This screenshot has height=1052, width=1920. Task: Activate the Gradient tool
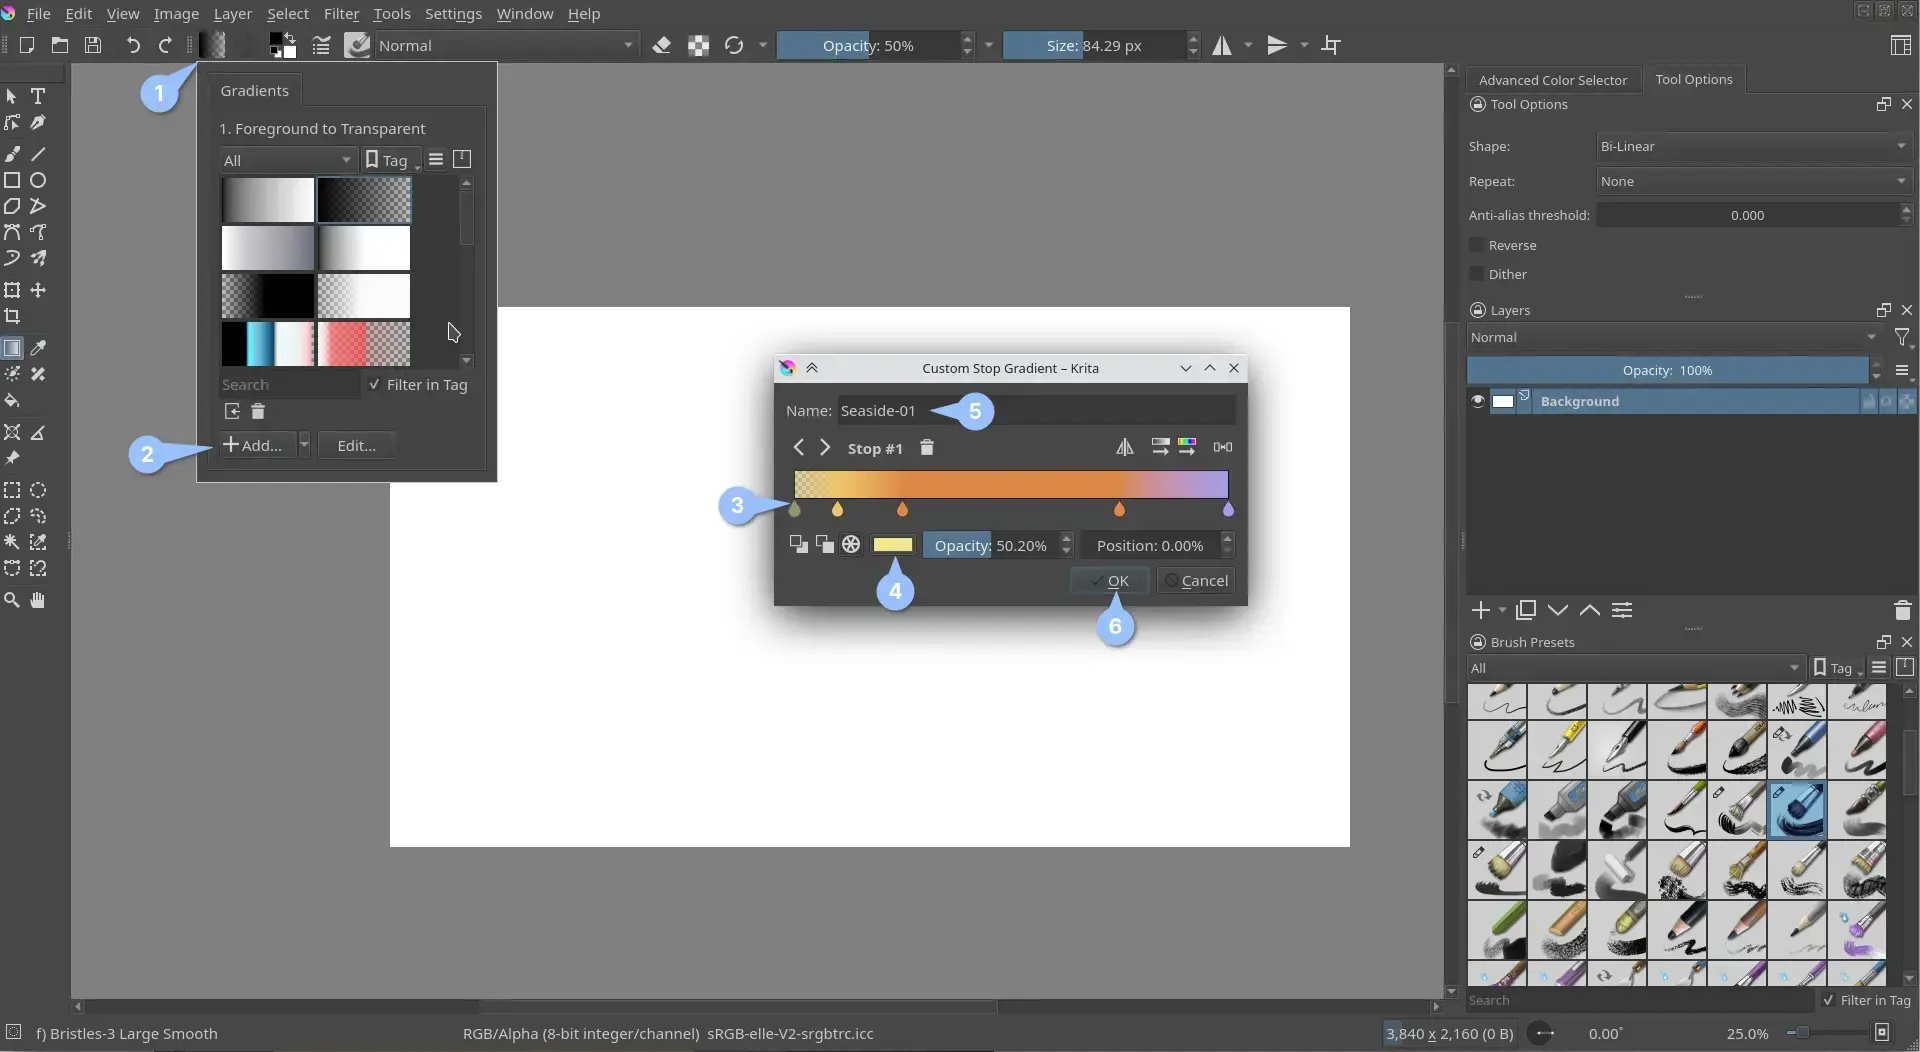pyautogui.click(x=12, y=348)
